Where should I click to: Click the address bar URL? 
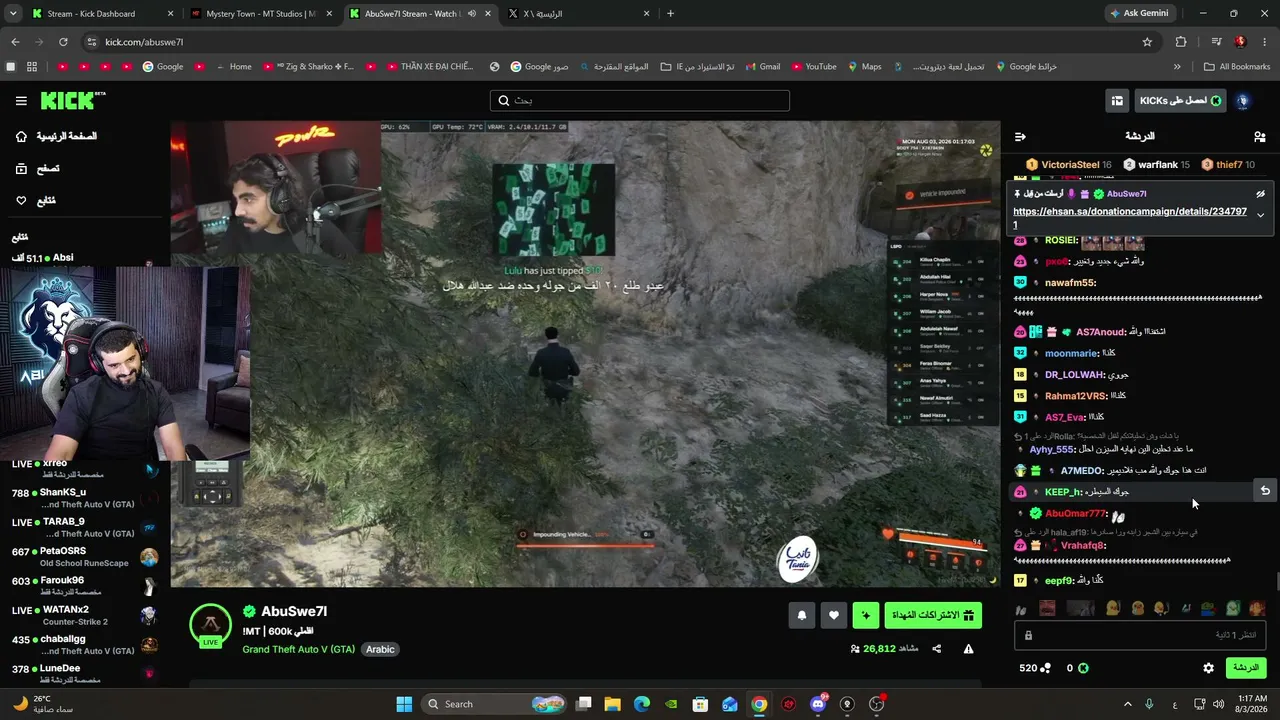tap(144, 42)
